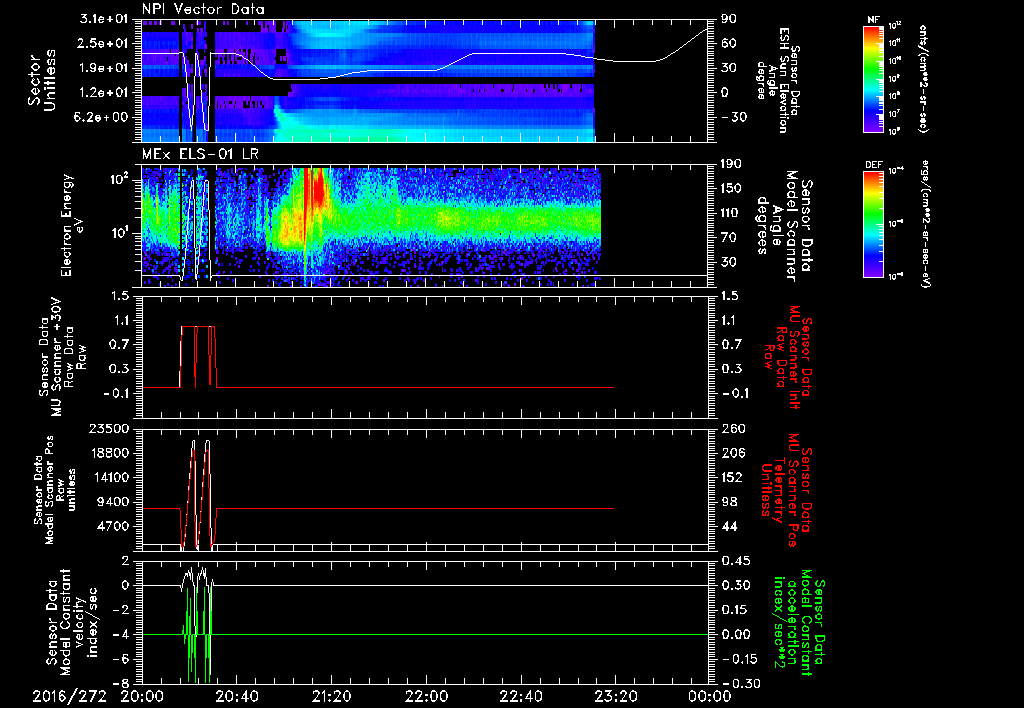Click the 4700 scanner position tick

click(x=113, y=526)
